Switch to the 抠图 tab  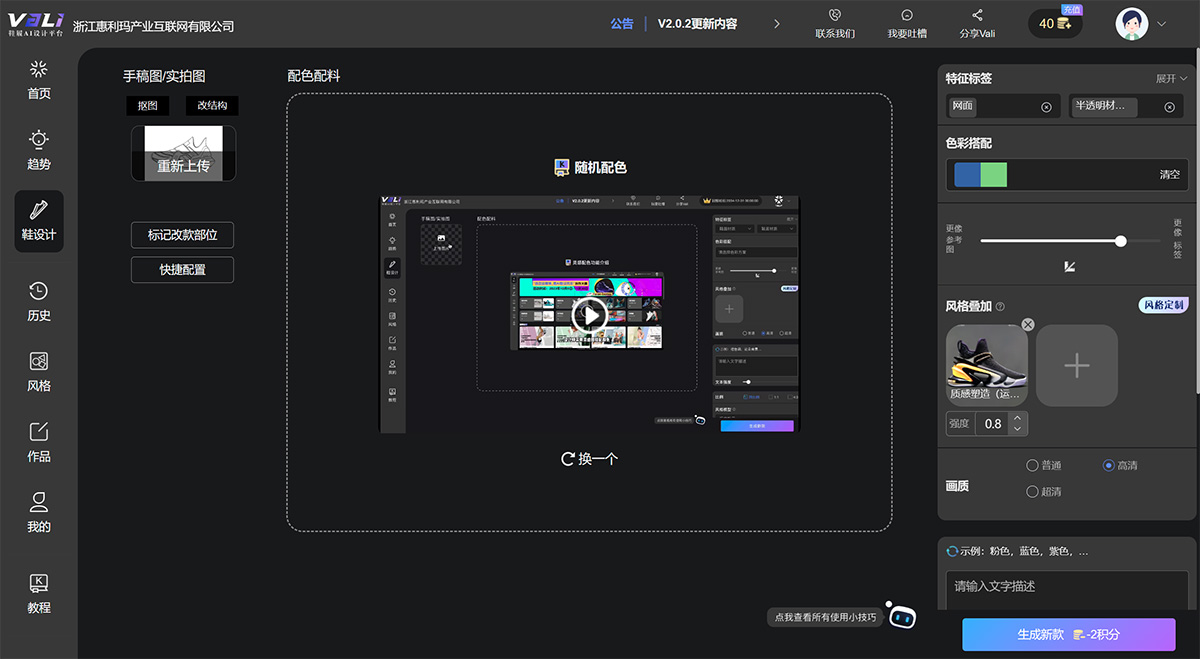click(148, 106)
